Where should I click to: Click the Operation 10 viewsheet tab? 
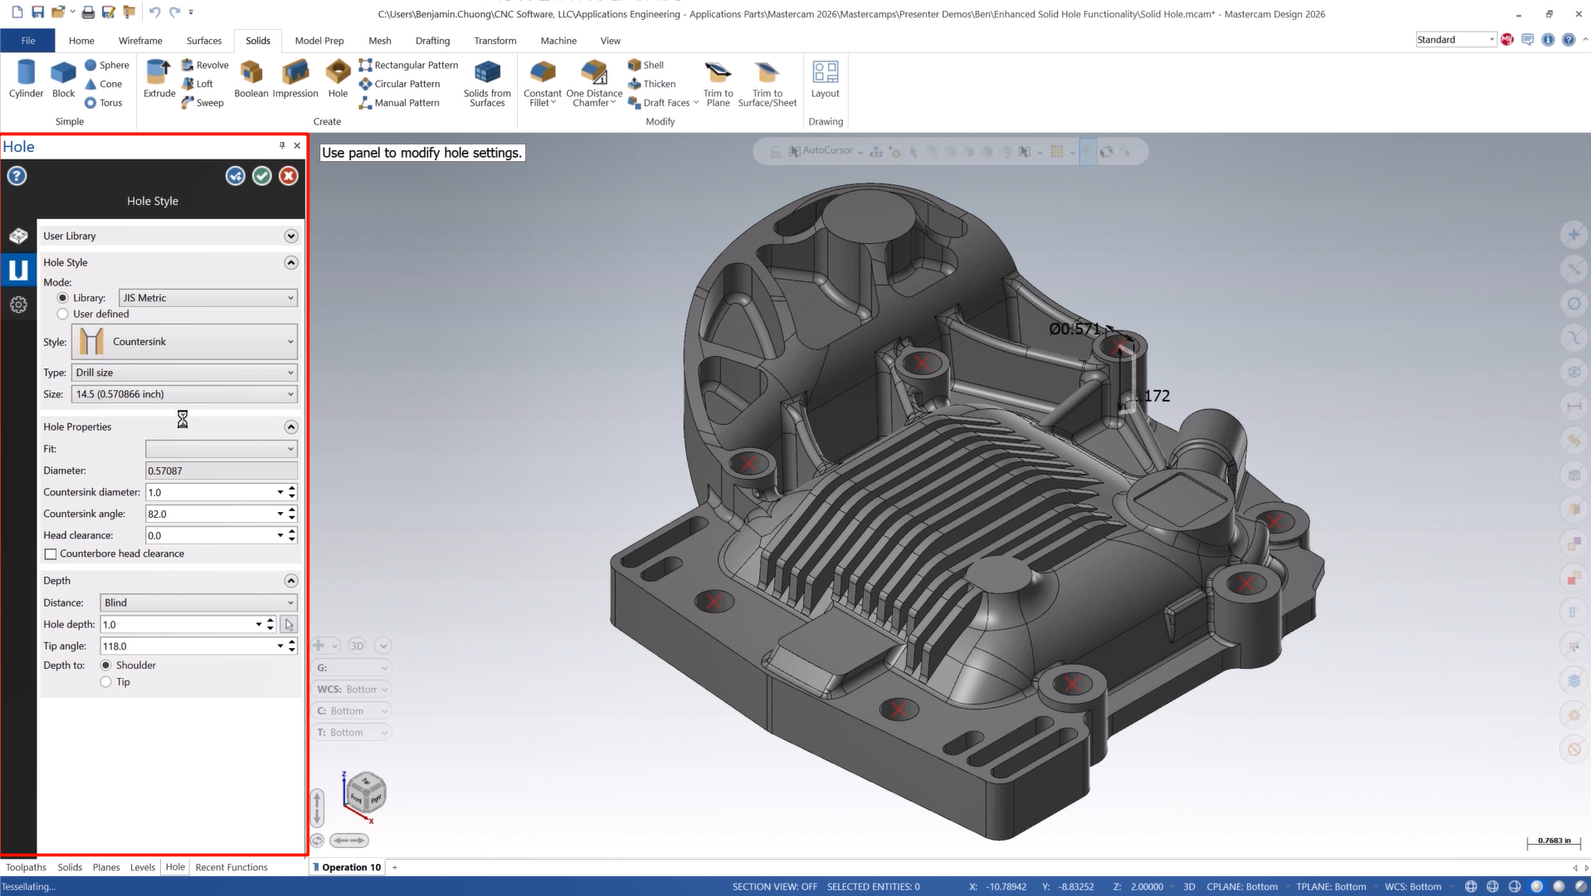(x=346, y=867)
